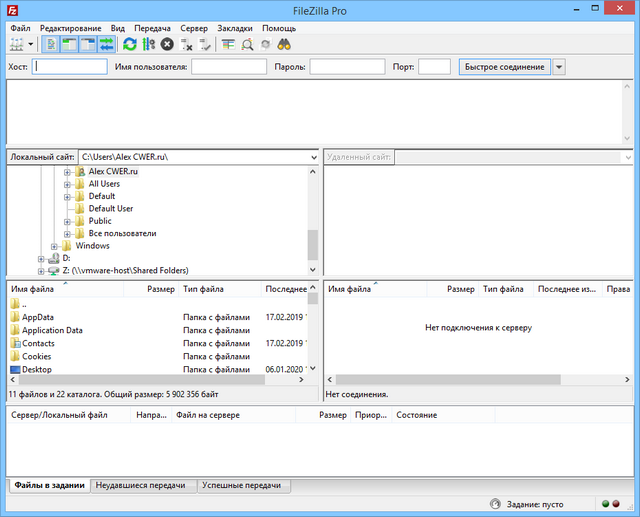Screen dimensions: 640x517
Task: Click the binoculars file search icon
Action: click(284, 44)
